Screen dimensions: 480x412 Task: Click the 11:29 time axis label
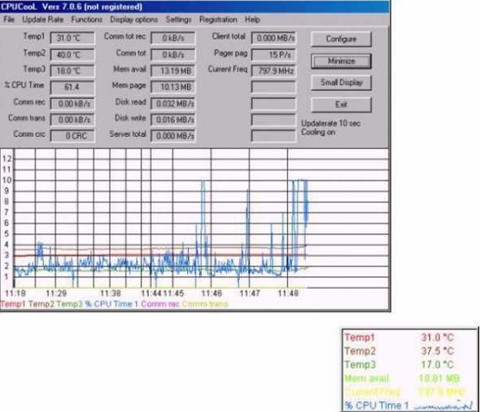coord(56,293)
